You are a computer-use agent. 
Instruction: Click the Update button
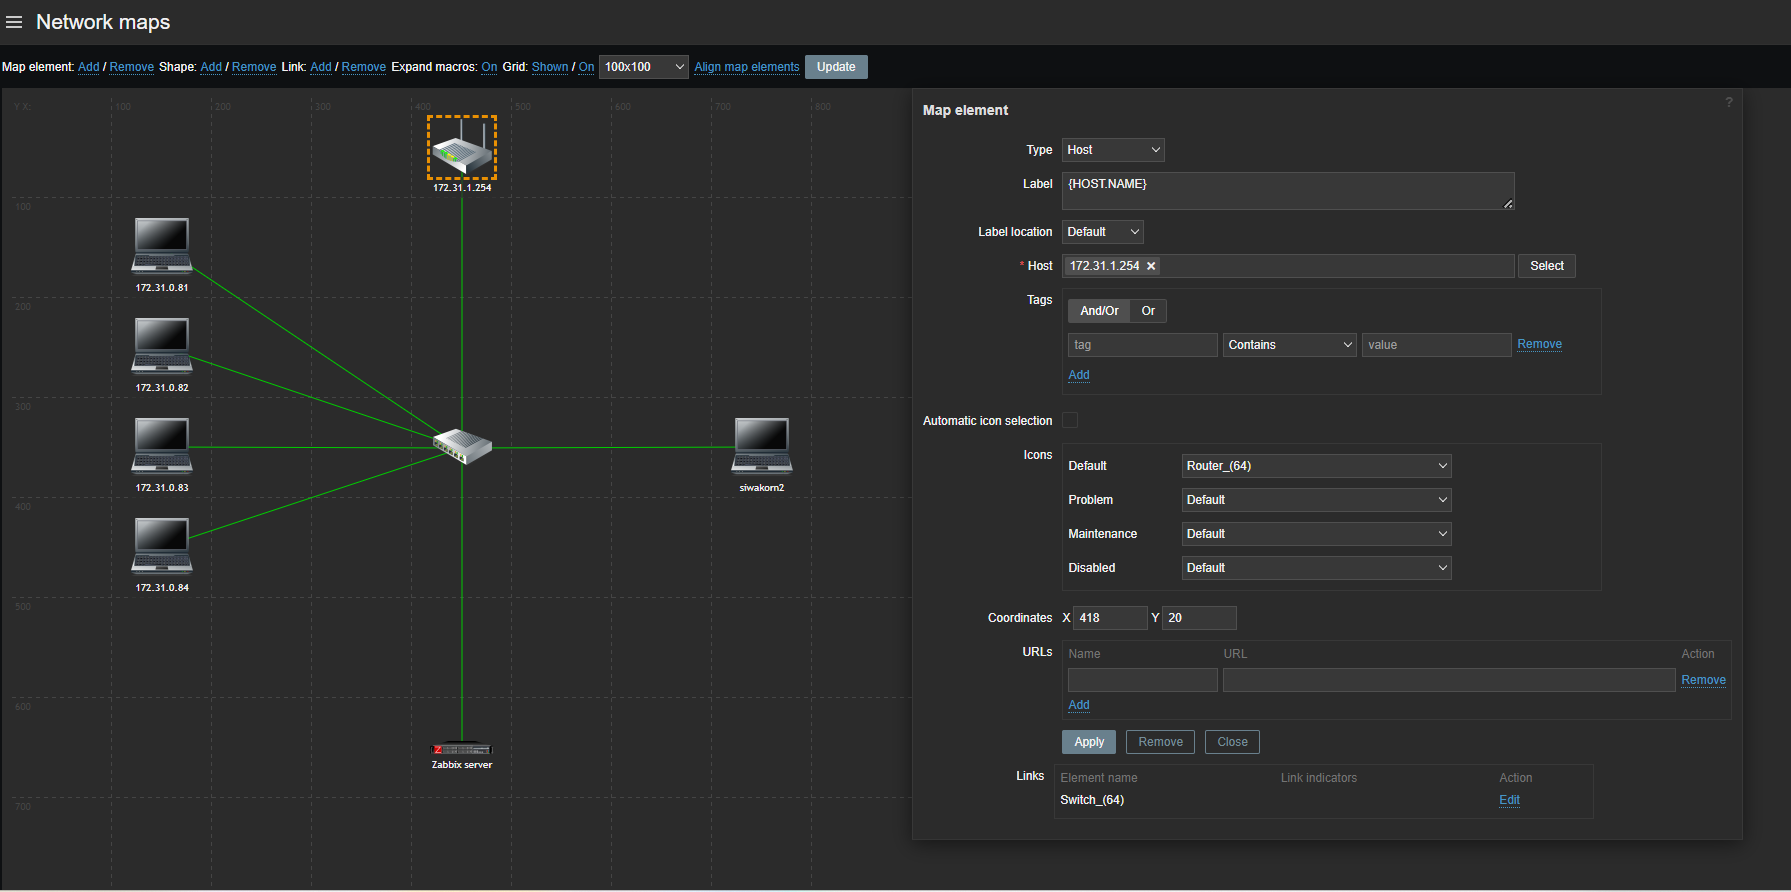[x=836, y=67]
